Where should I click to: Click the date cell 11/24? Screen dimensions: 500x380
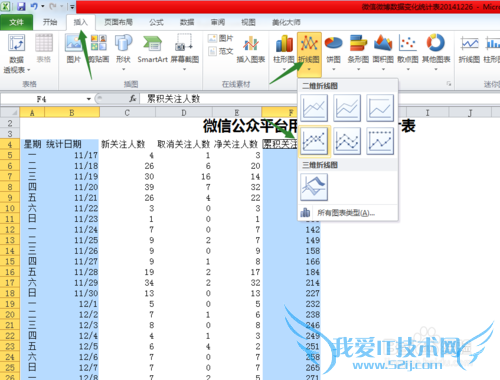pos(72,229)
